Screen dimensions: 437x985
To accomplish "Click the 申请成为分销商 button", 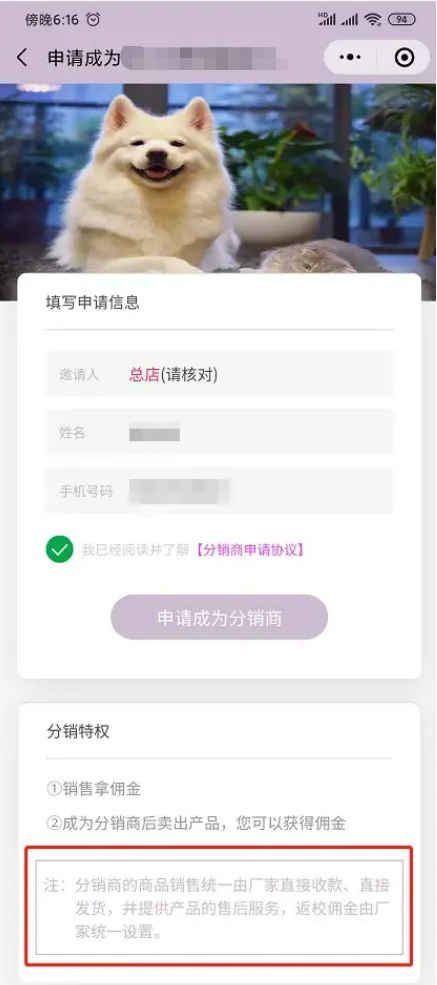I will [219, 618].
